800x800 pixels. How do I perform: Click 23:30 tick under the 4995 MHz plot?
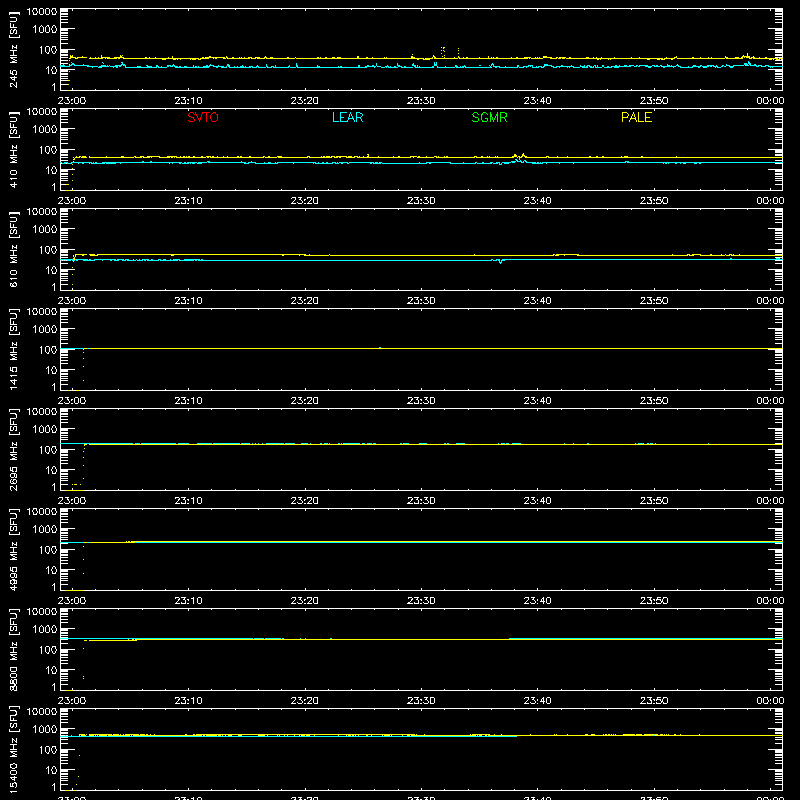[421, 601]
